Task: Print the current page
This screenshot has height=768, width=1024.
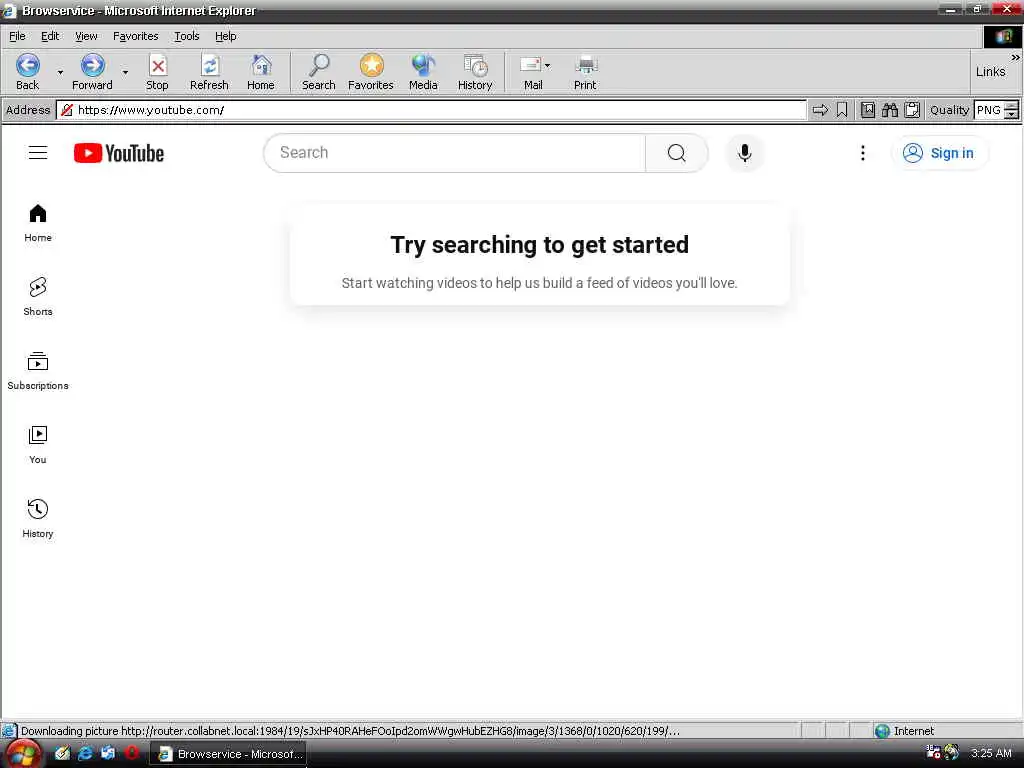Action: coord(585,72)
